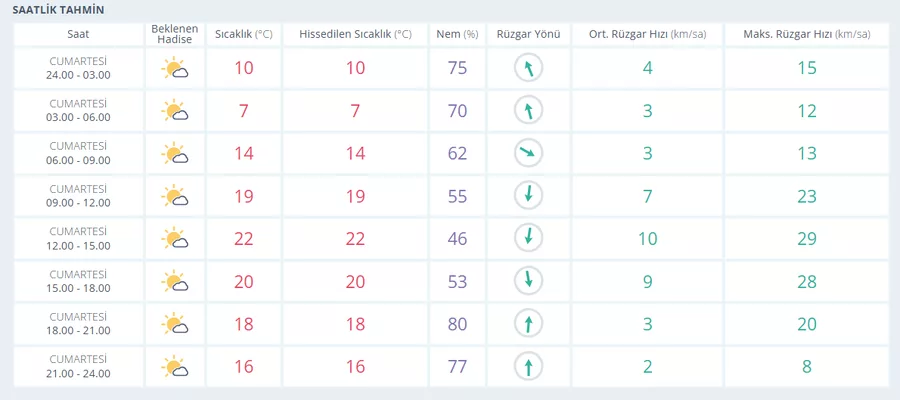Click the Saat column header

pyautogui.click(x=78, y=34)
